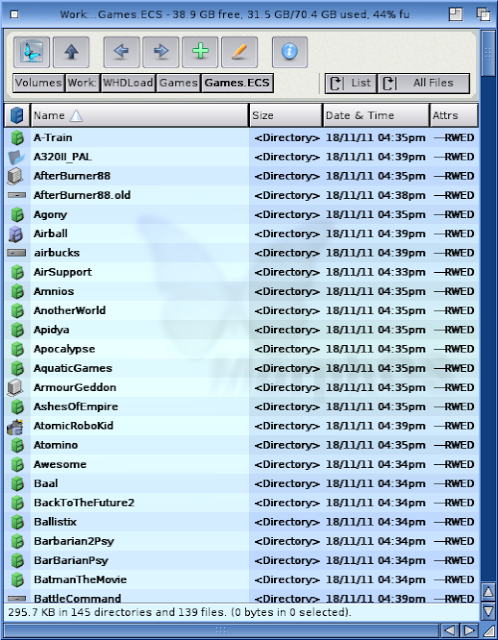The width and height of the screenshot is (498, 640).
Task: Go to parent directory with up arrow
Action: [71, 52]
